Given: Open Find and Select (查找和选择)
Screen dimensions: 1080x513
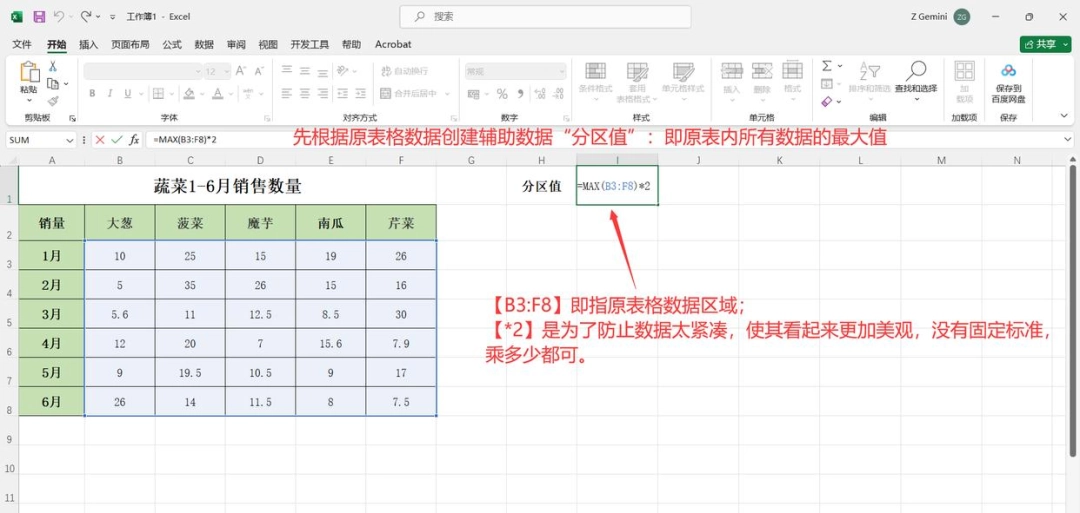Looking at the screenshot, I should 916,81.
